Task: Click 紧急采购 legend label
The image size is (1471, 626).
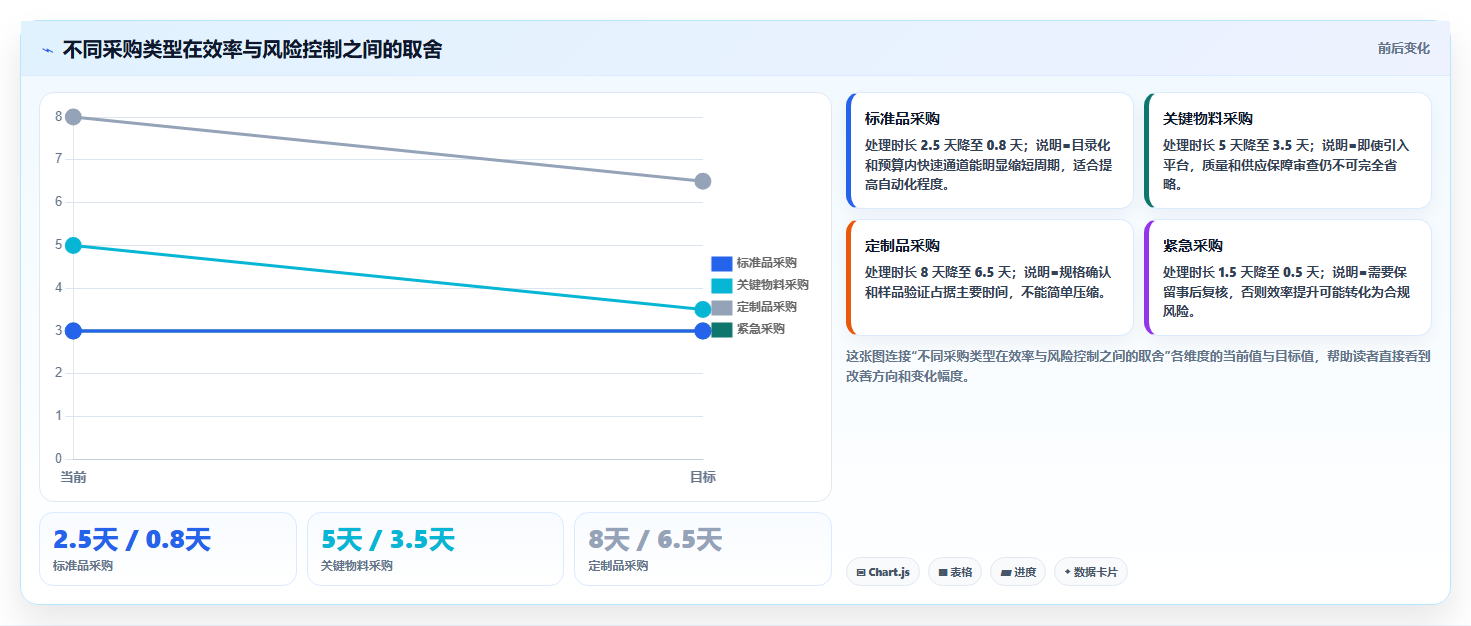Action: [x=761, y=329]
